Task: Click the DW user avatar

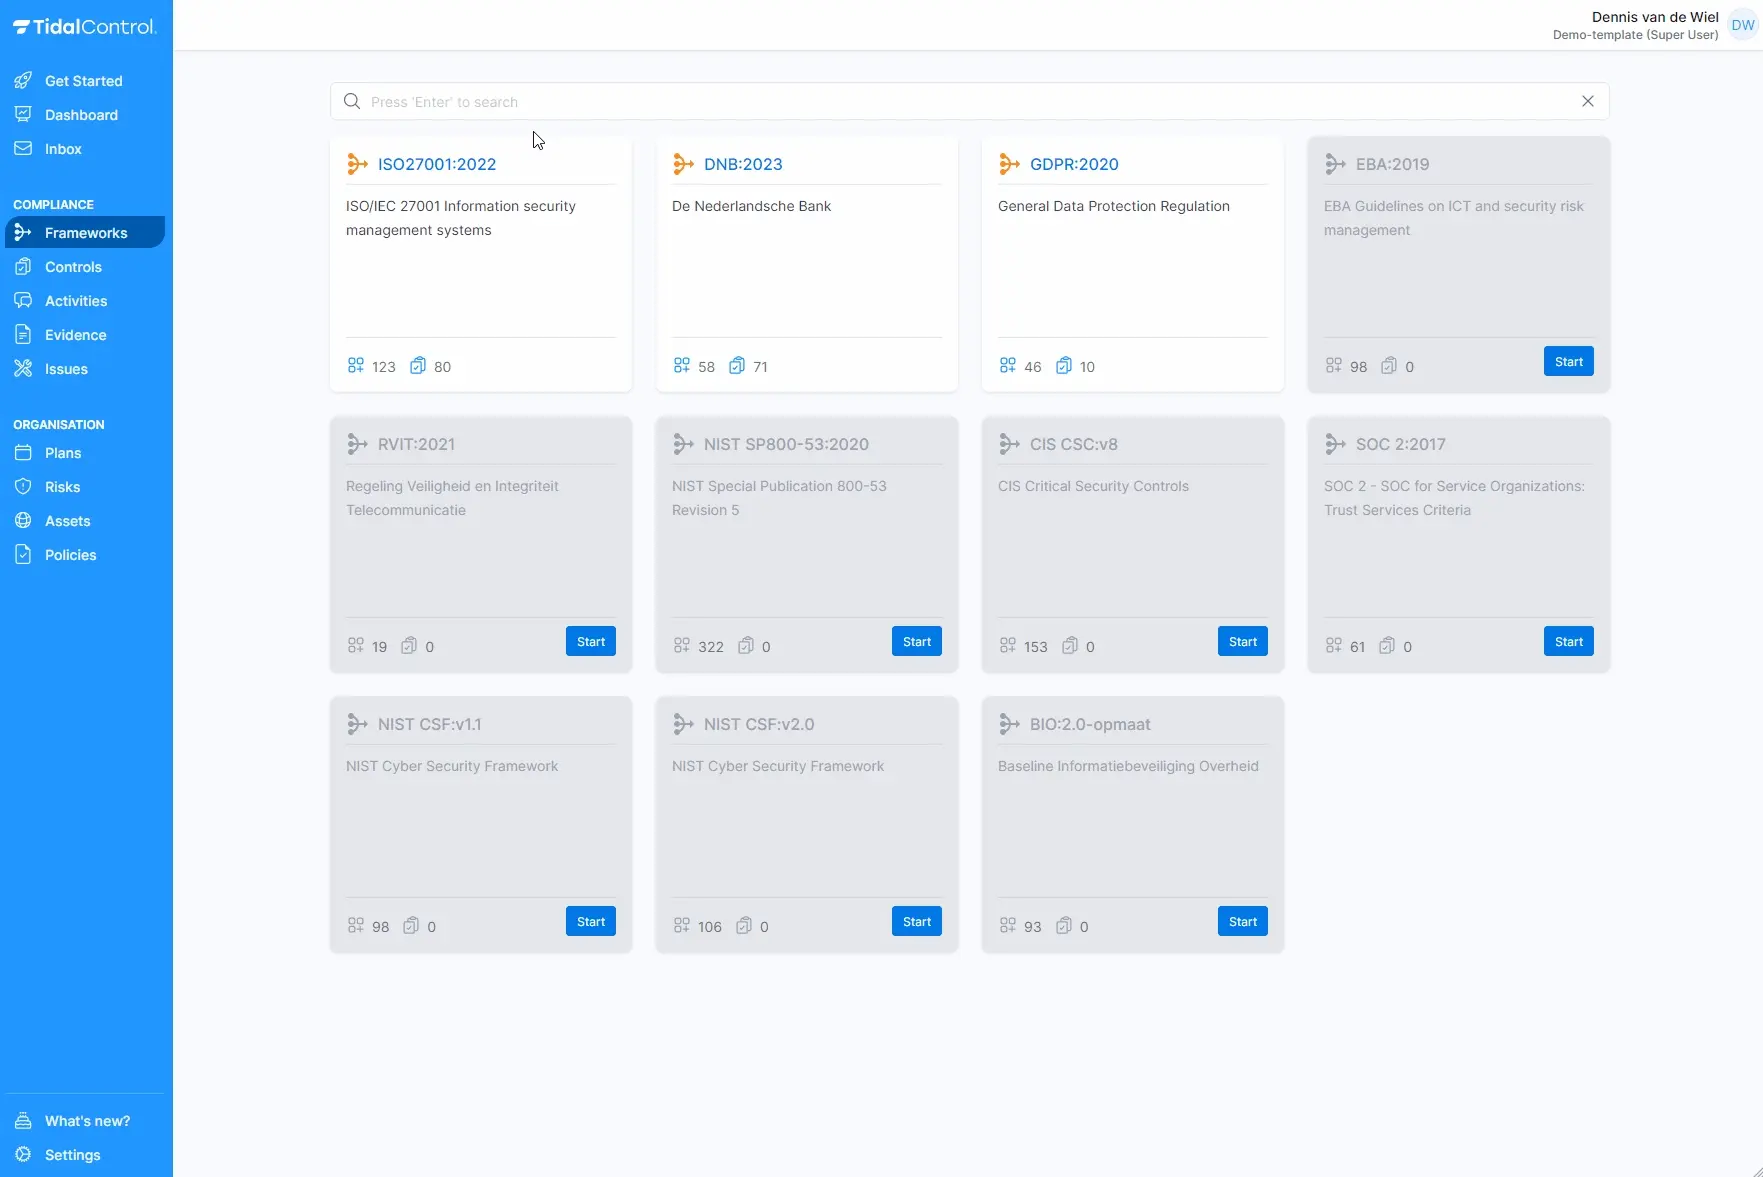Action: [1743, 26]
